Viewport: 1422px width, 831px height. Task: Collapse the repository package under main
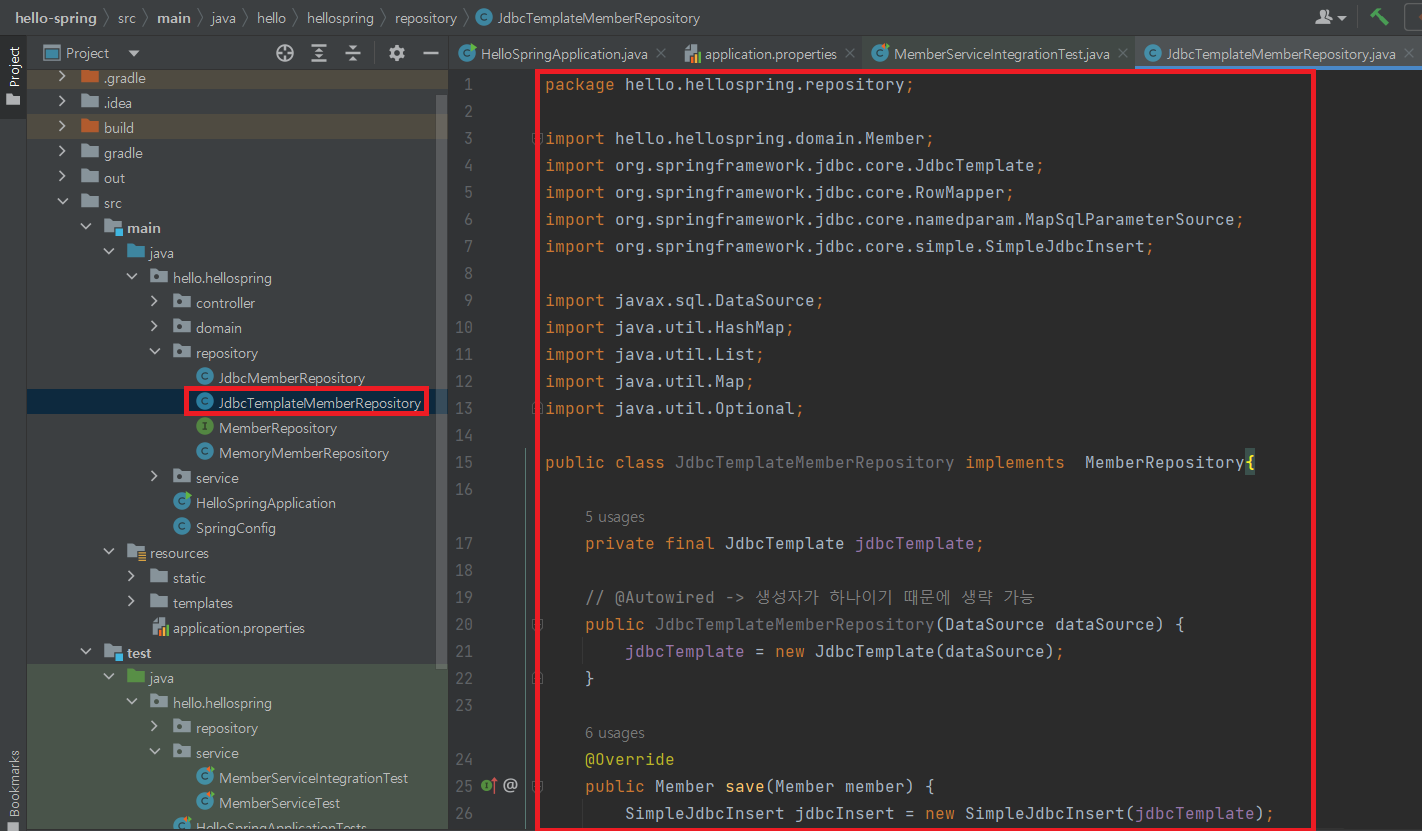click(154, 352)
